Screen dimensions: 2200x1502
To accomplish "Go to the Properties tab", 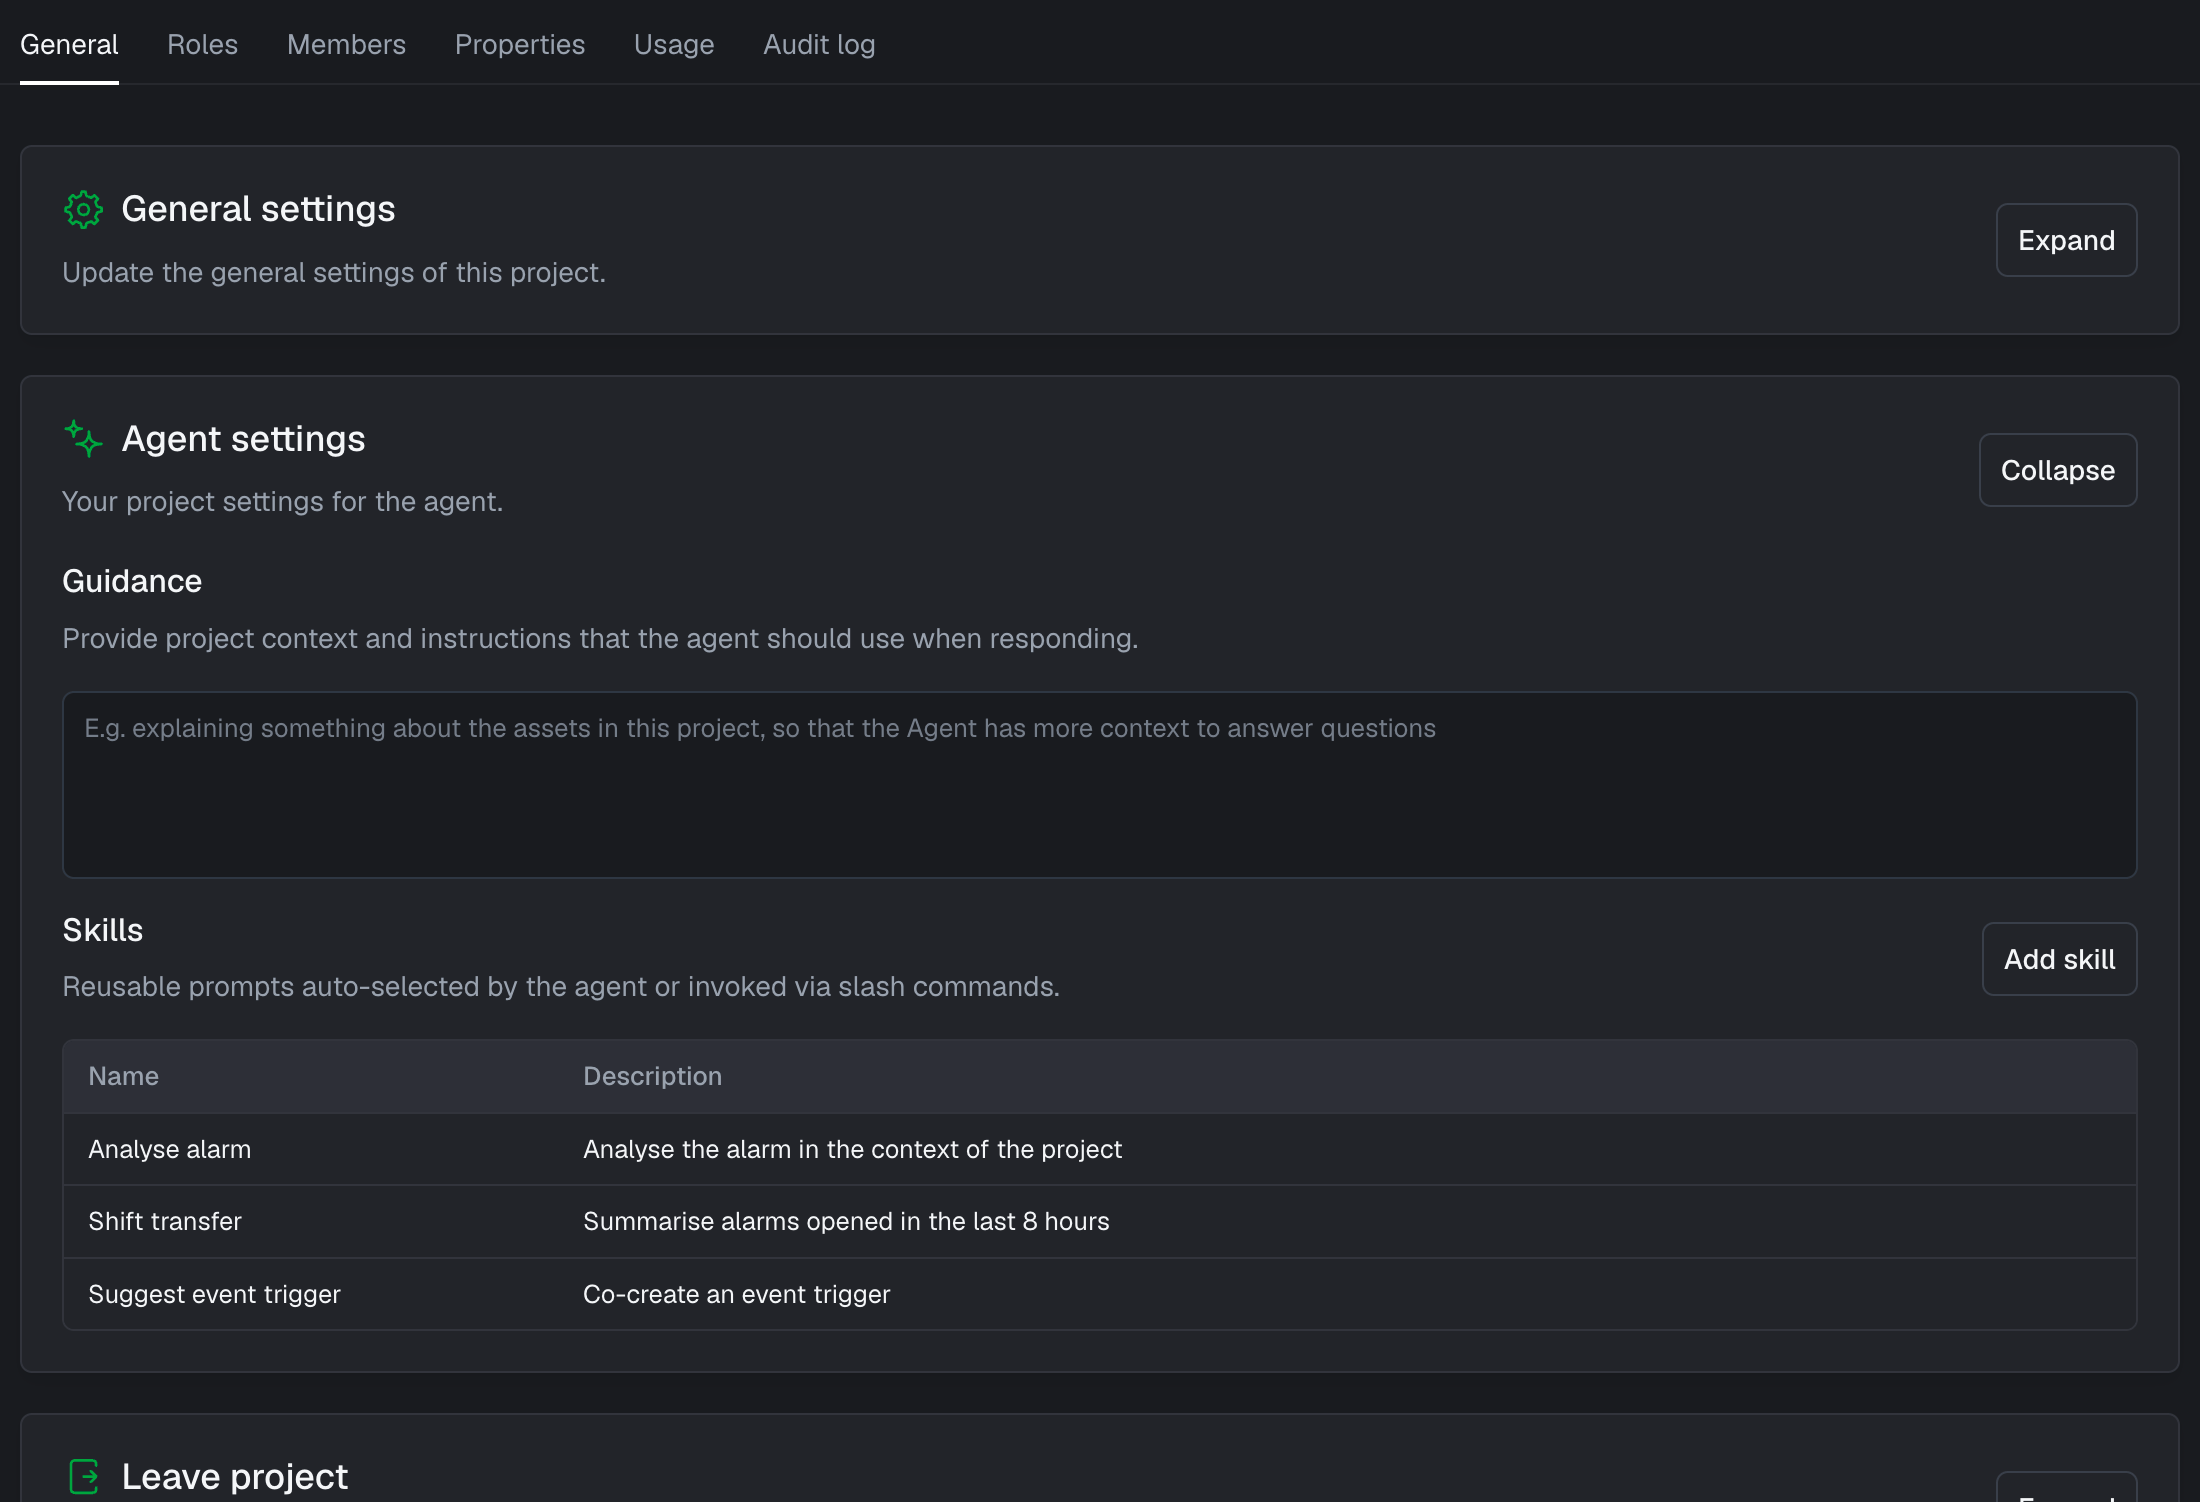I will click(520, 44).
